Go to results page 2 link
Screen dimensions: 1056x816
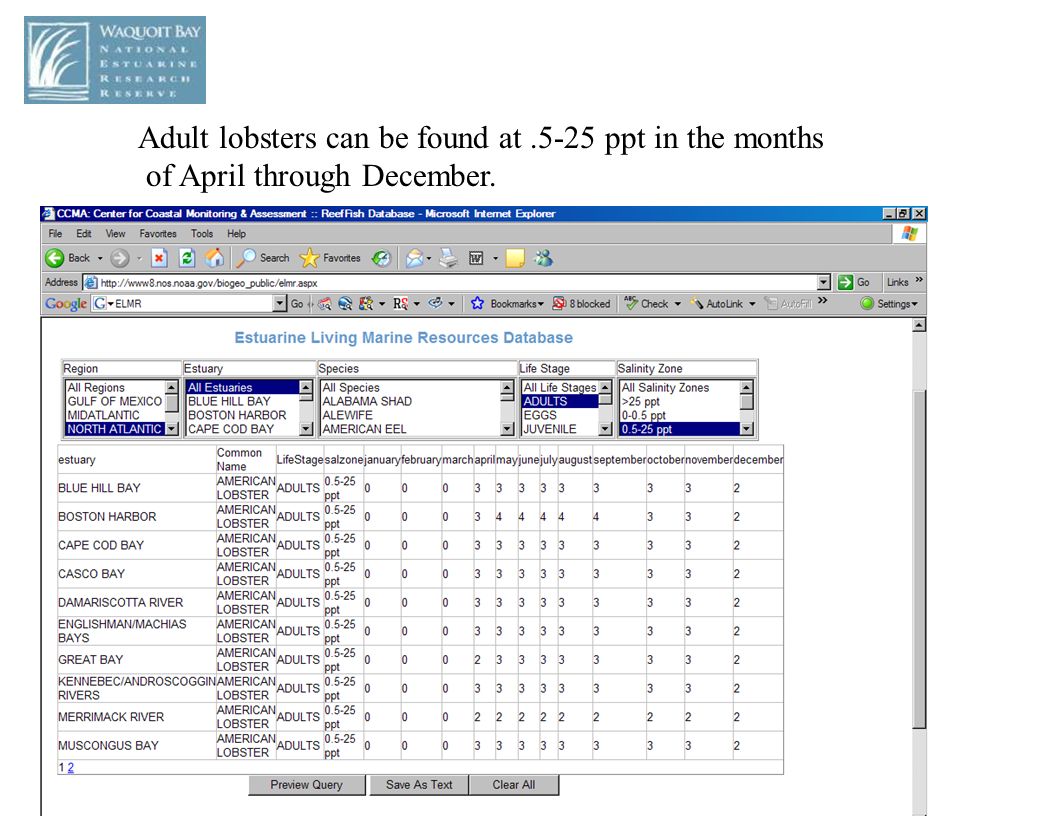(x=71, y=768)
